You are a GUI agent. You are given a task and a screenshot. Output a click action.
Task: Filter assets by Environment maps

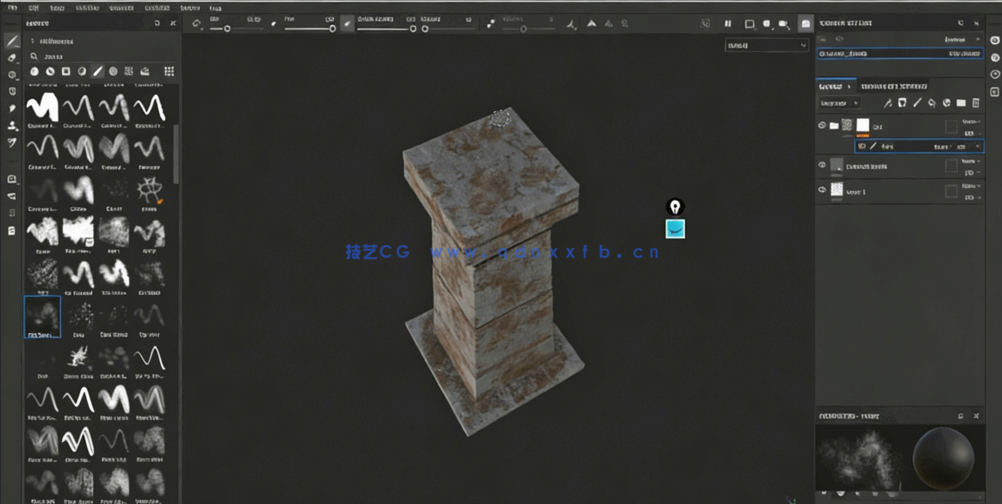pos(145,72)
